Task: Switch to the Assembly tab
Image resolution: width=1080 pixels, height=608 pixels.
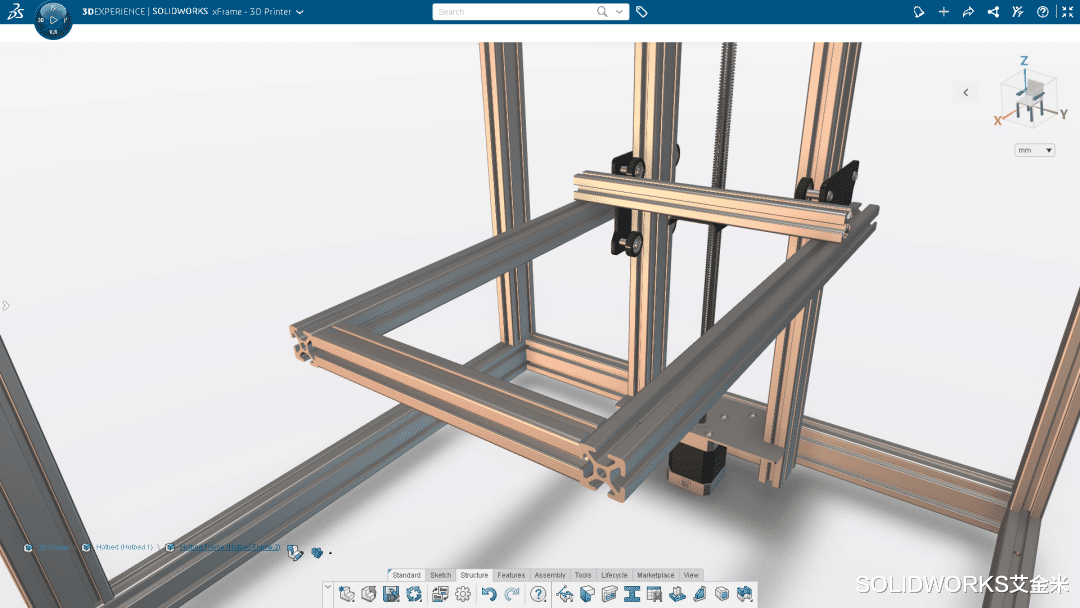Action: [x=550, y=575]
